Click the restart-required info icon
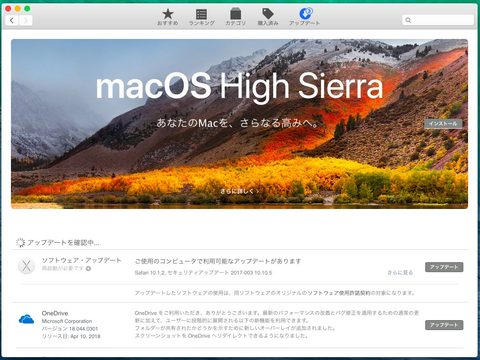The image size is (480, 360). (x=88, y=268)
